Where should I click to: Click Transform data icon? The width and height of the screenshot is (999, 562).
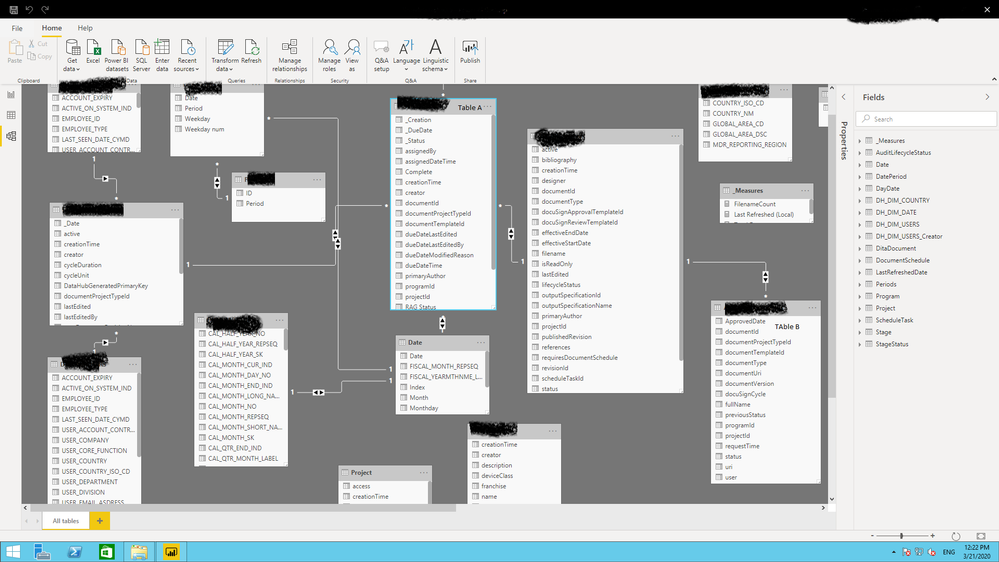tap(225, 55)
